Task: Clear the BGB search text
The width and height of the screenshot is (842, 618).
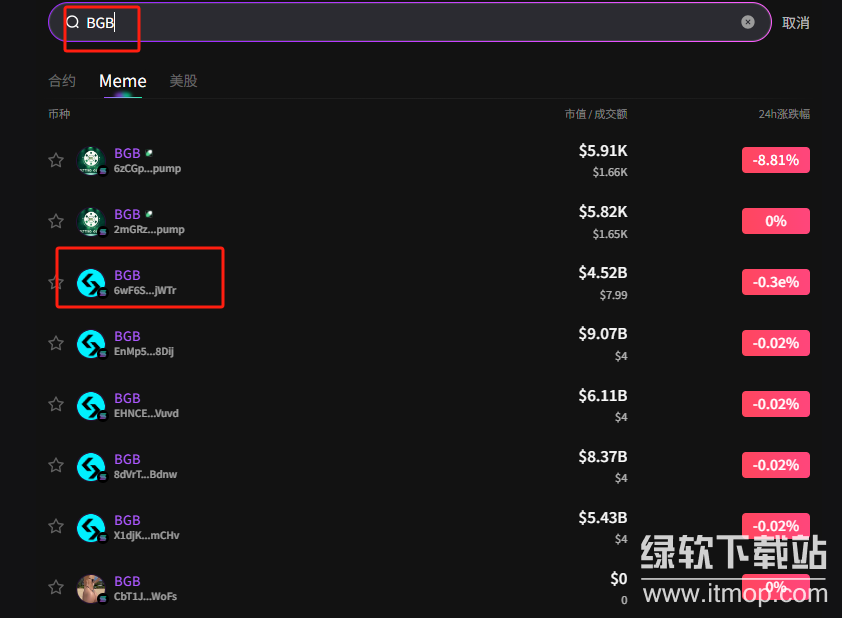Action: pos(747,22)
